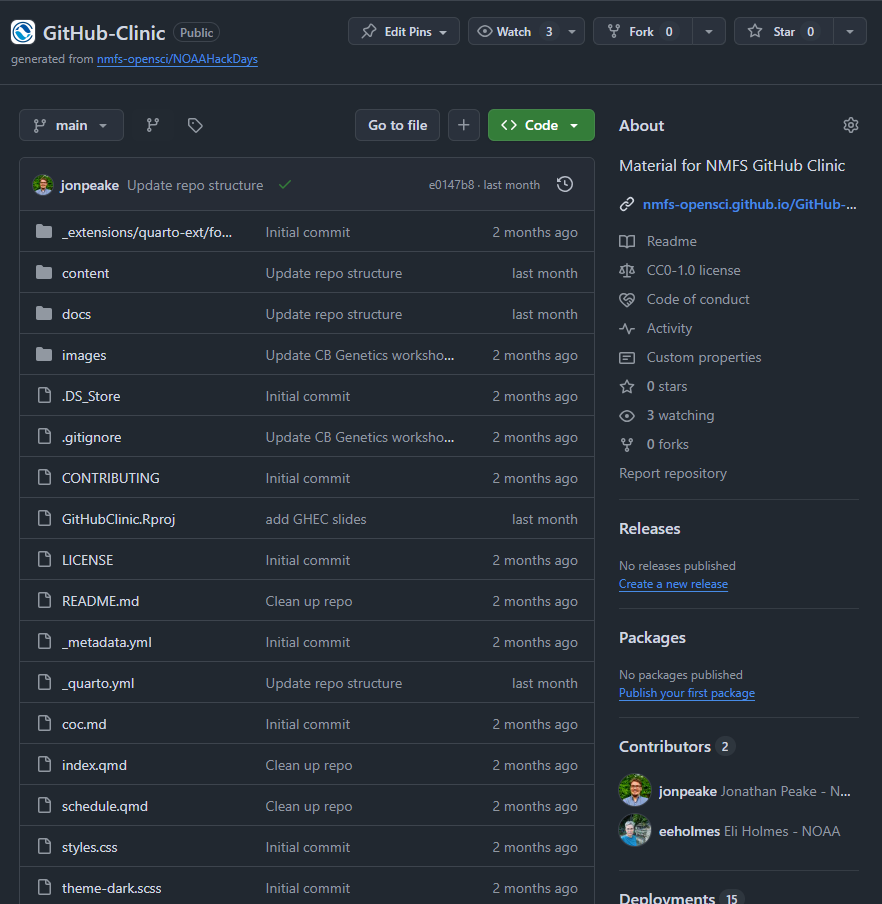Image resolution: width=882 pixels, height=904 pixels.
Task: Open the Edit Pins menu
Action: [x=404, y=31]
